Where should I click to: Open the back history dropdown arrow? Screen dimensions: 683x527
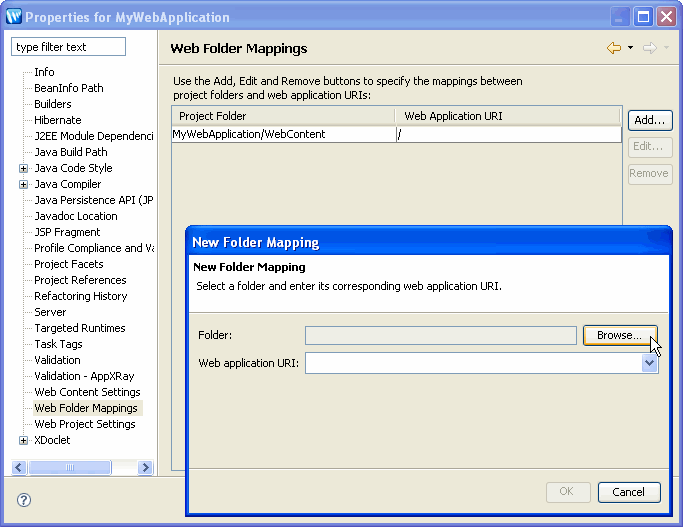(x=630, y=48)
